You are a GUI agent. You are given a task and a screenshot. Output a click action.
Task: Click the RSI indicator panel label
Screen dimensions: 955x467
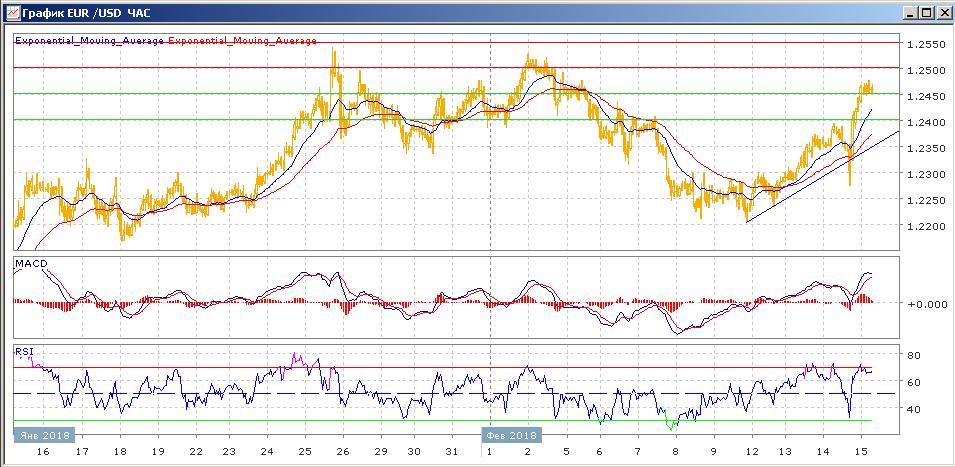[24, 351]
